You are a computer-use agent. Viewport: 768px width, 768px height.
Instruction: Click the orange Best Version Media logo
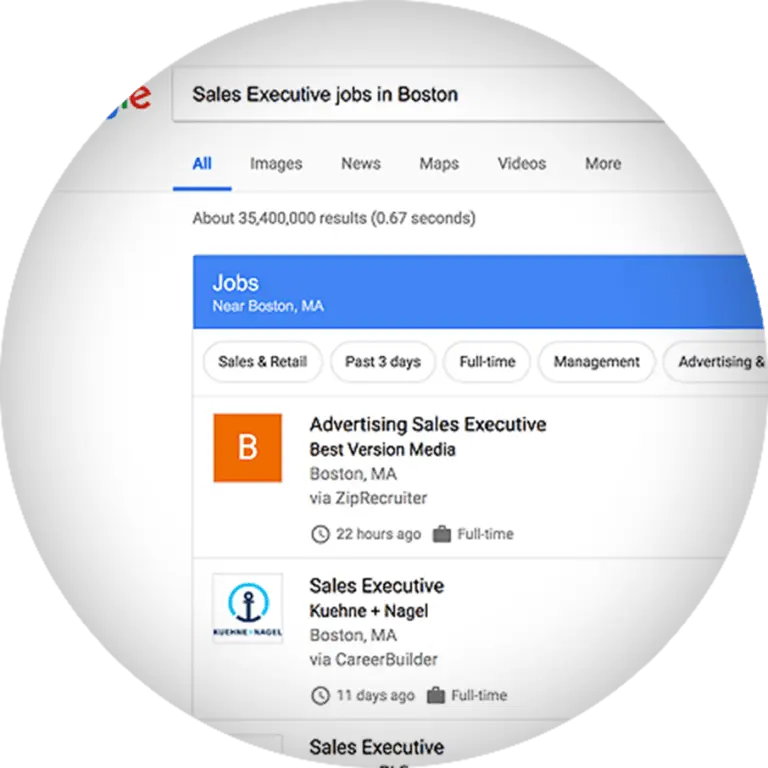[x=247, y=448]
